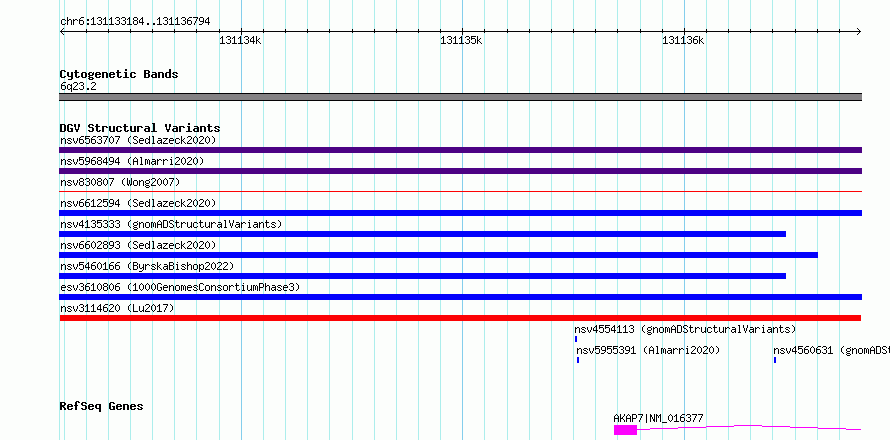Click small blue marker under nsv4554113

(x=576, y=339)
